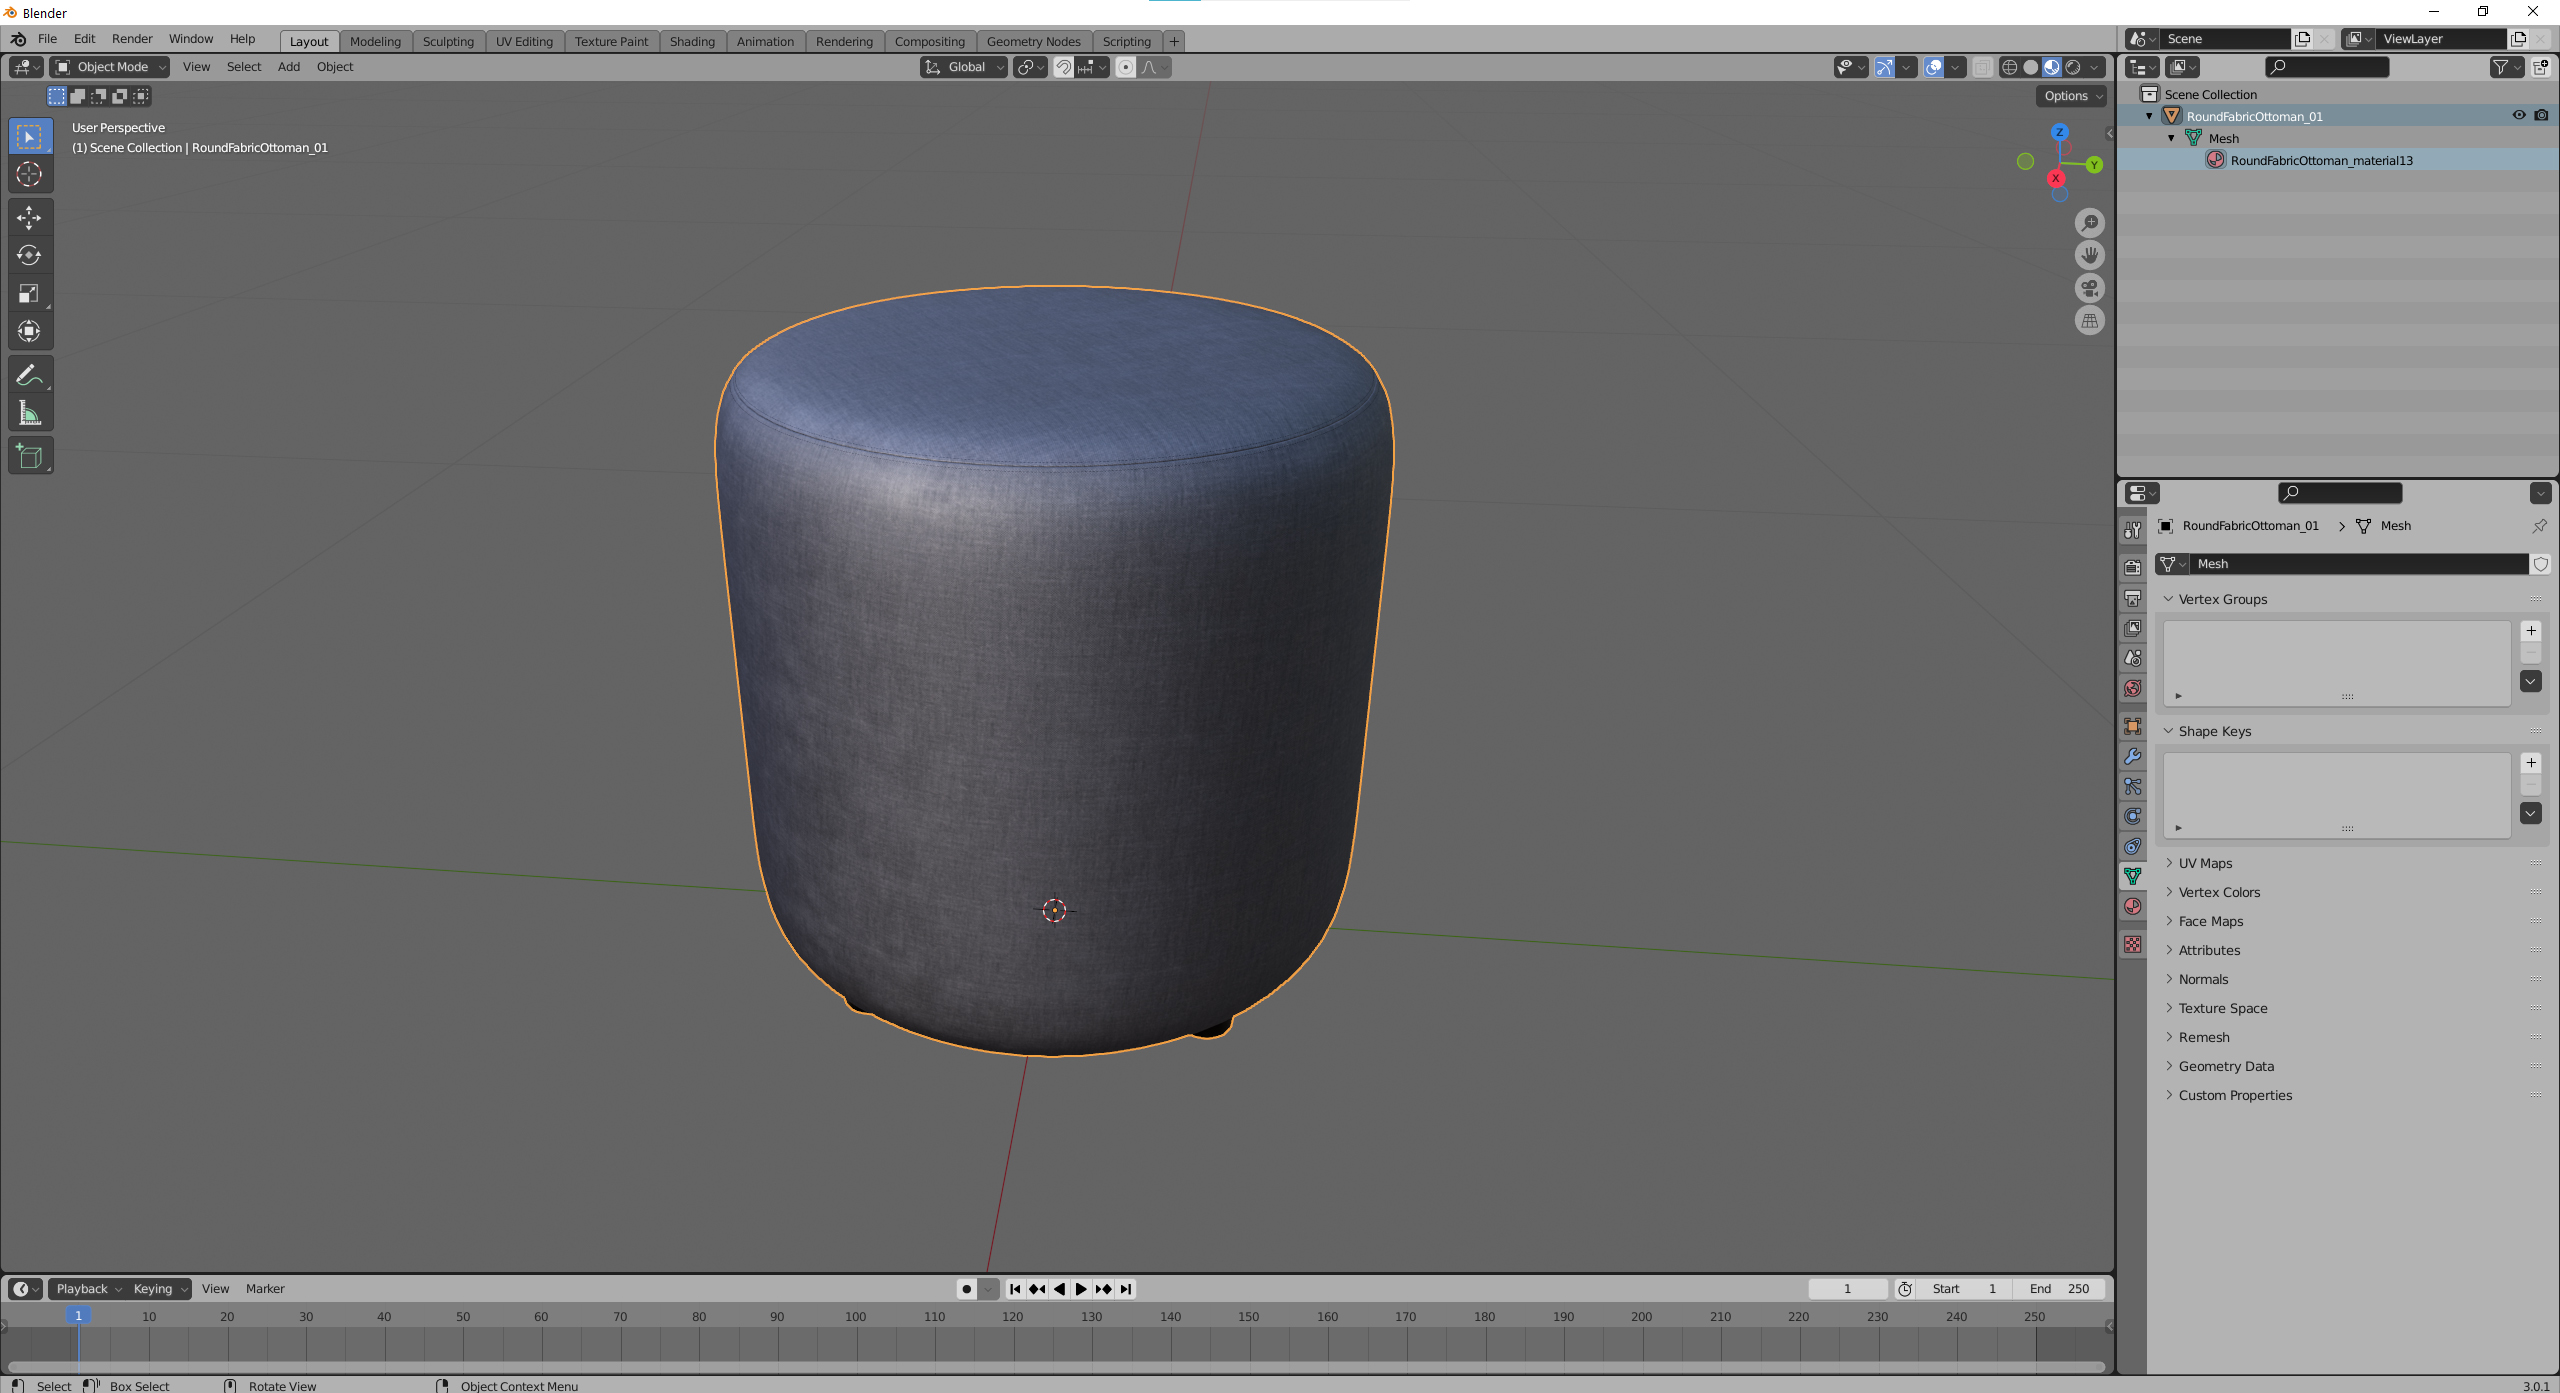Select the Move tool in toolbar
This screenshot has width=2560, height=1393.
(x=29, y=217)
